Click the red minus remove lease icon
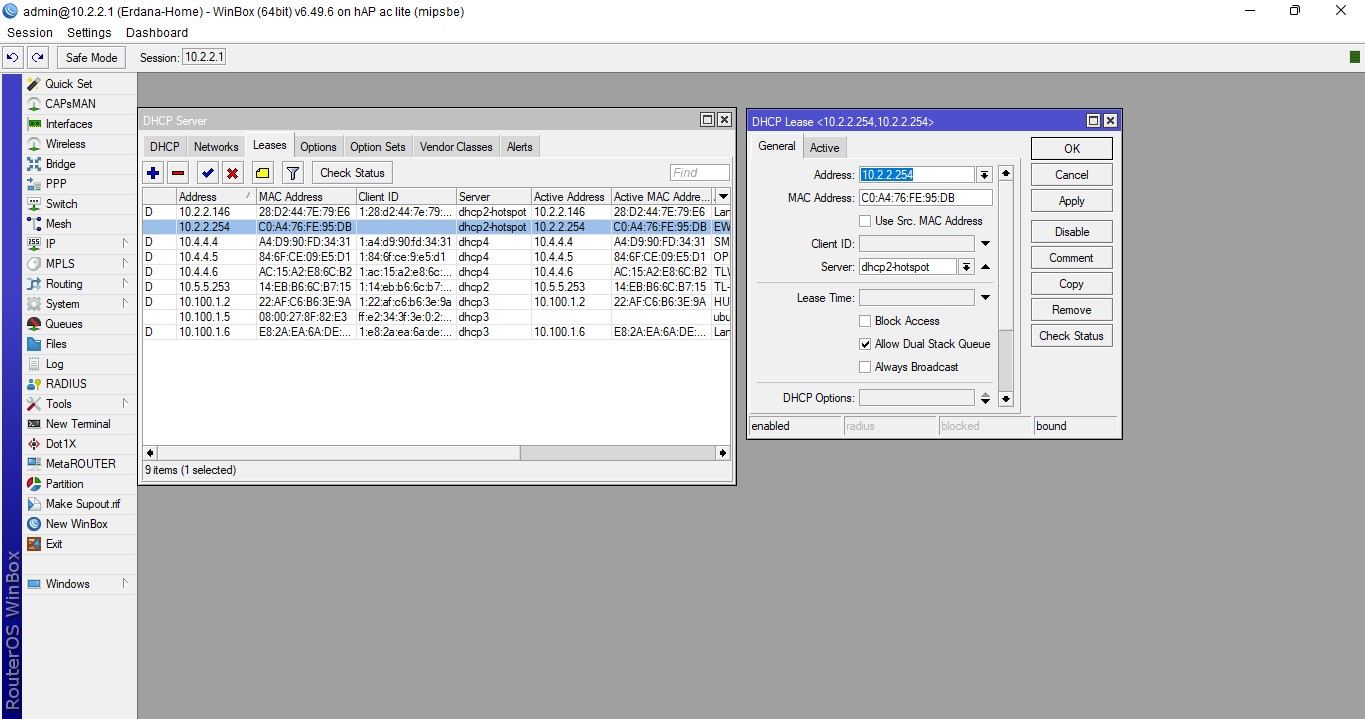This screenshot has width=1365, height=719. (x=178, y=173)
